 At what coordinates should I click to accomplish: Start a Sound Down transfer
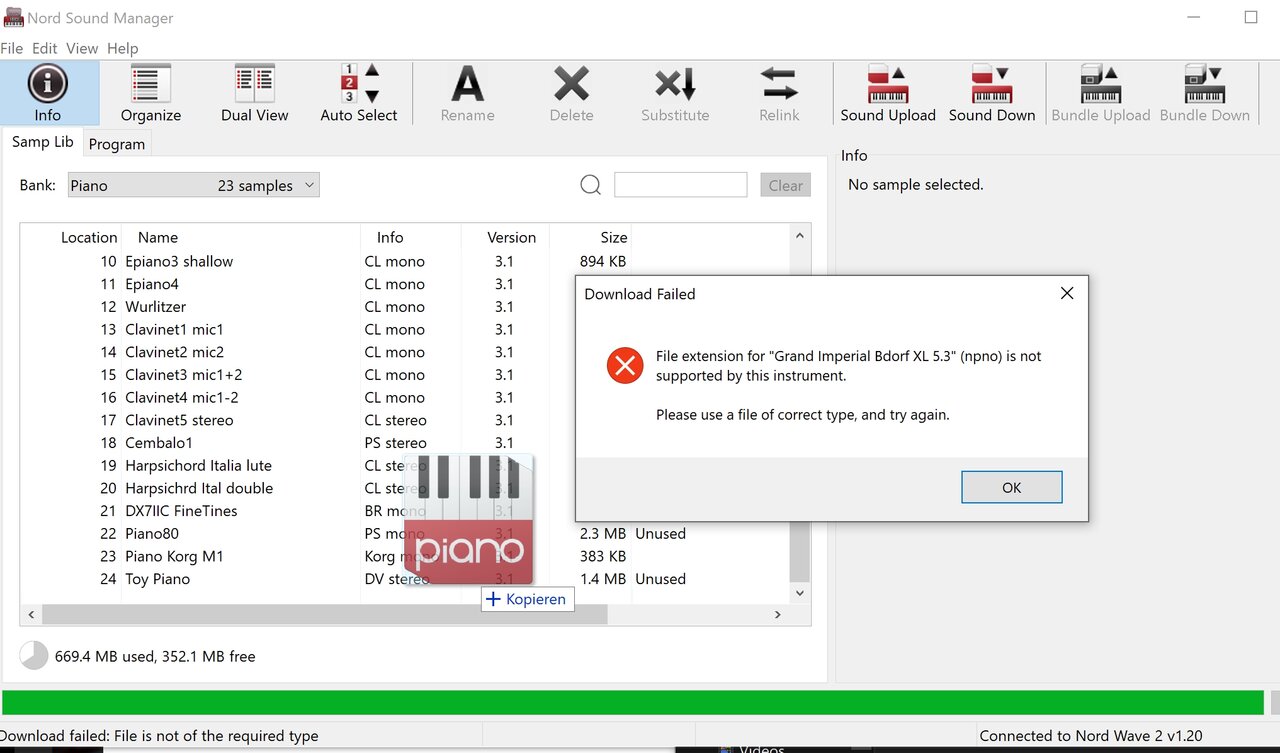click(x=992, y=93)
